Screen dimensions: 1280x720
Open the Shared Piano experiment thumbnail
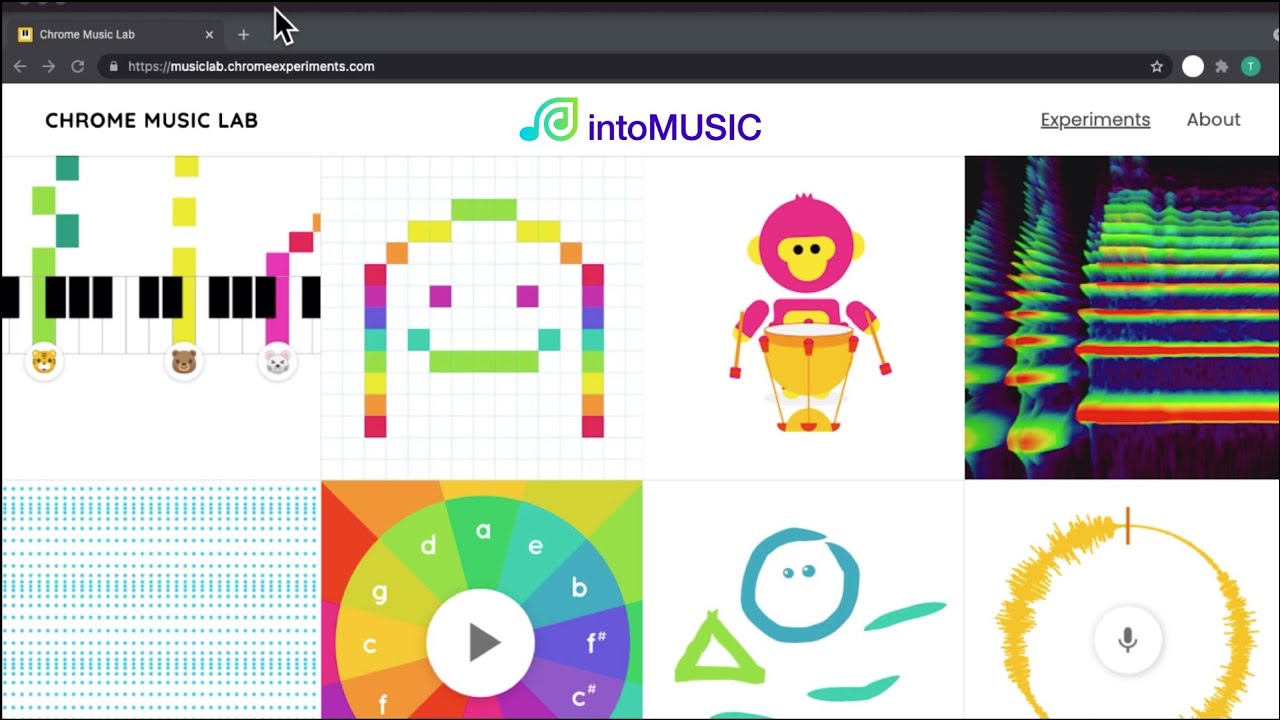coord(161,317)
